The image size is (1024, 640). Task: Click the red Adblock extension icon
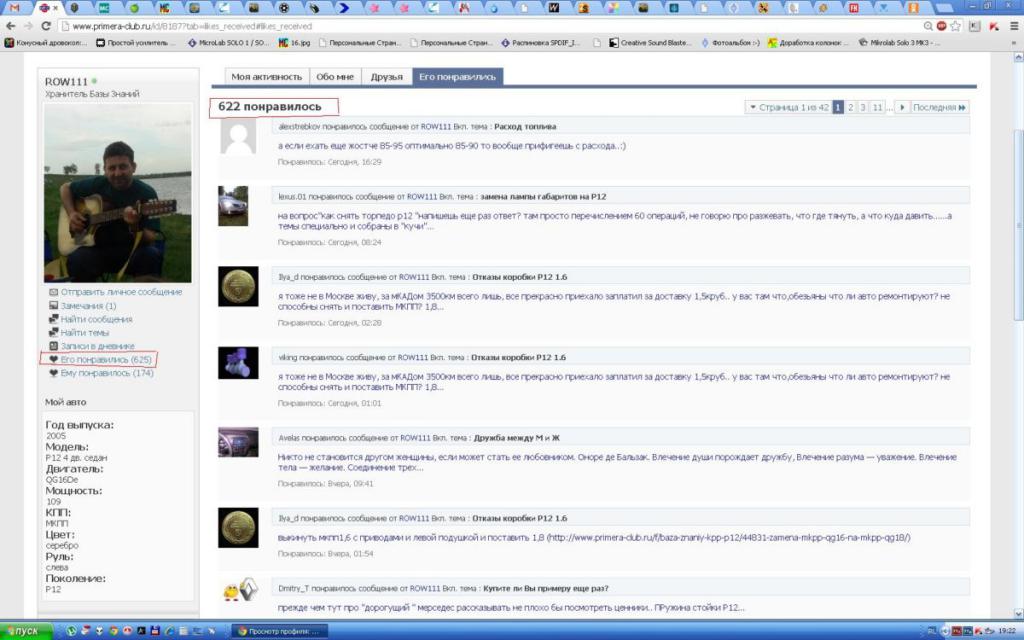click(941, 26)
